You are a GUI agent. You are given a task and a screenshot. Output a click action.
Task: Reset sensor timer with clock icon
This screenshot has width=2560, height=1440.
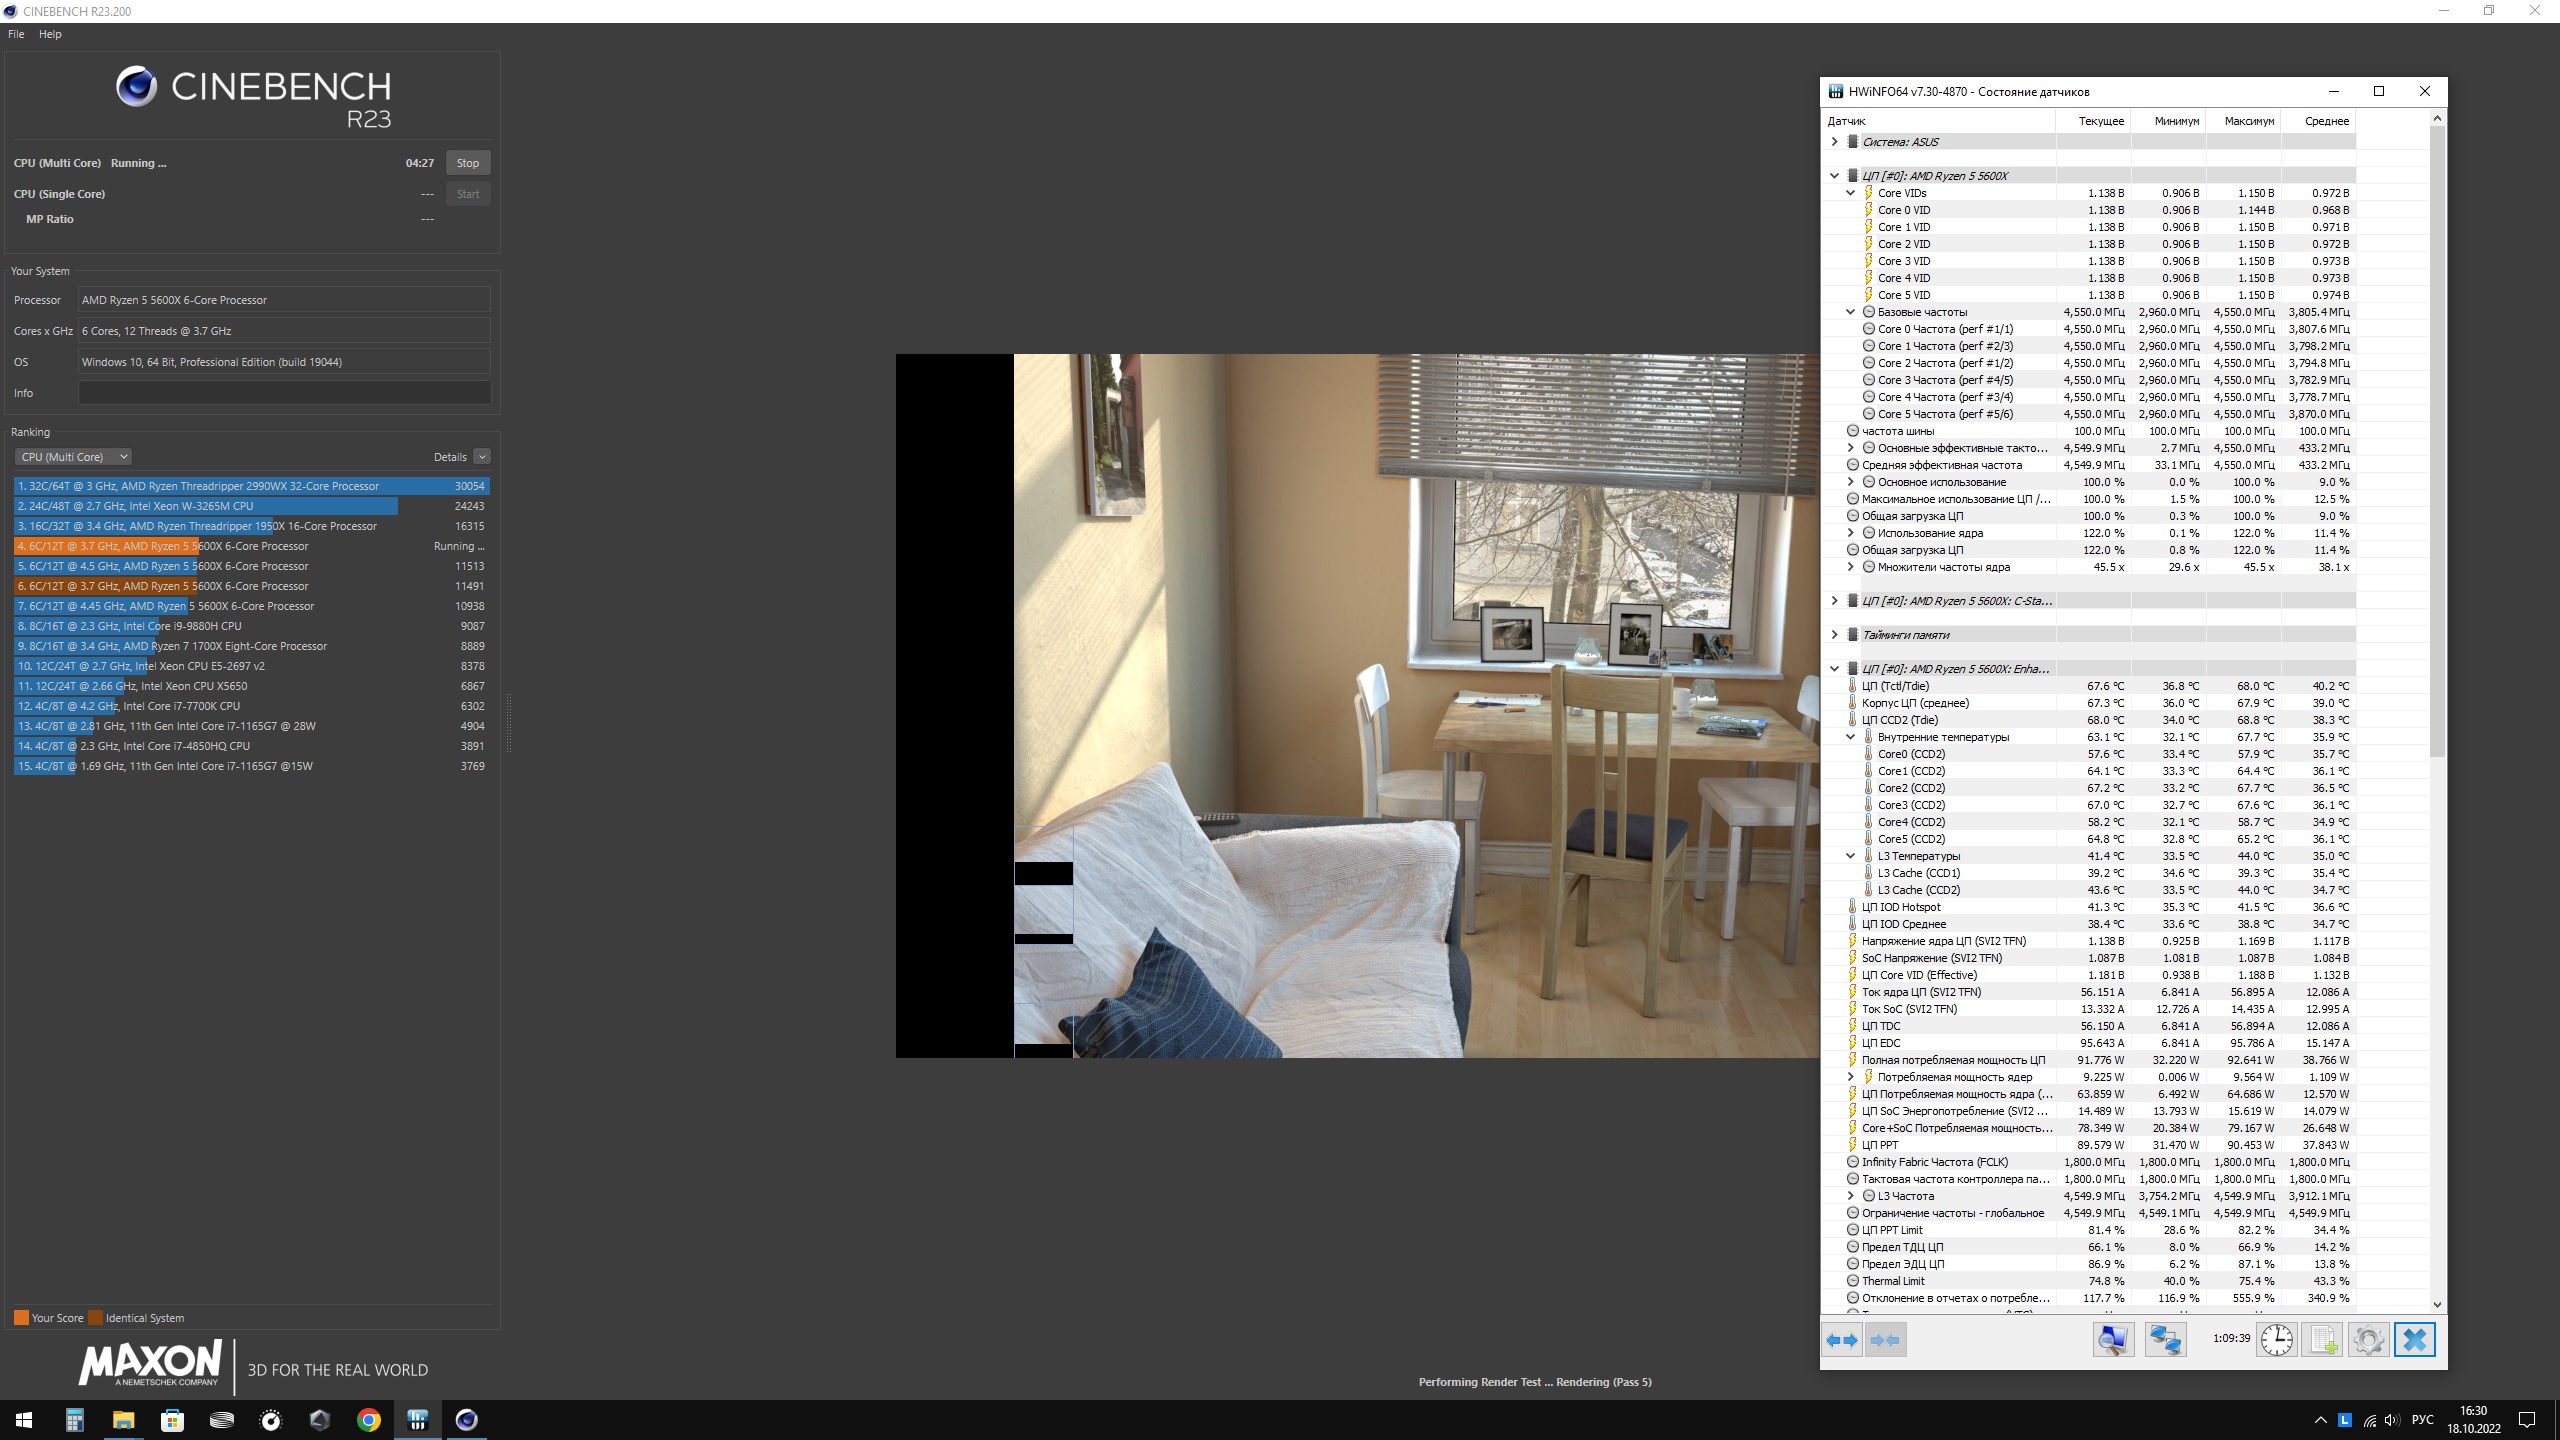(2277, 1340)
